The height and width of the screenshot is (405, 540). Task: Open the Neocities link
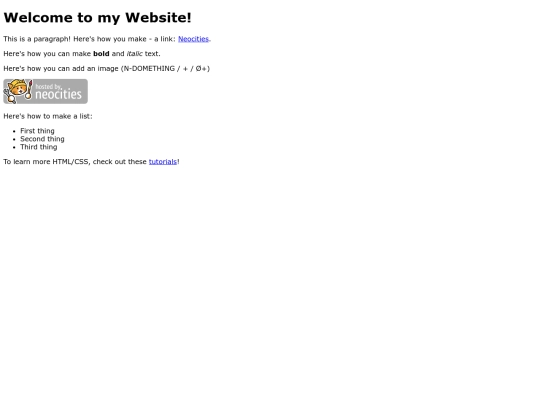(x=193, y=39)
